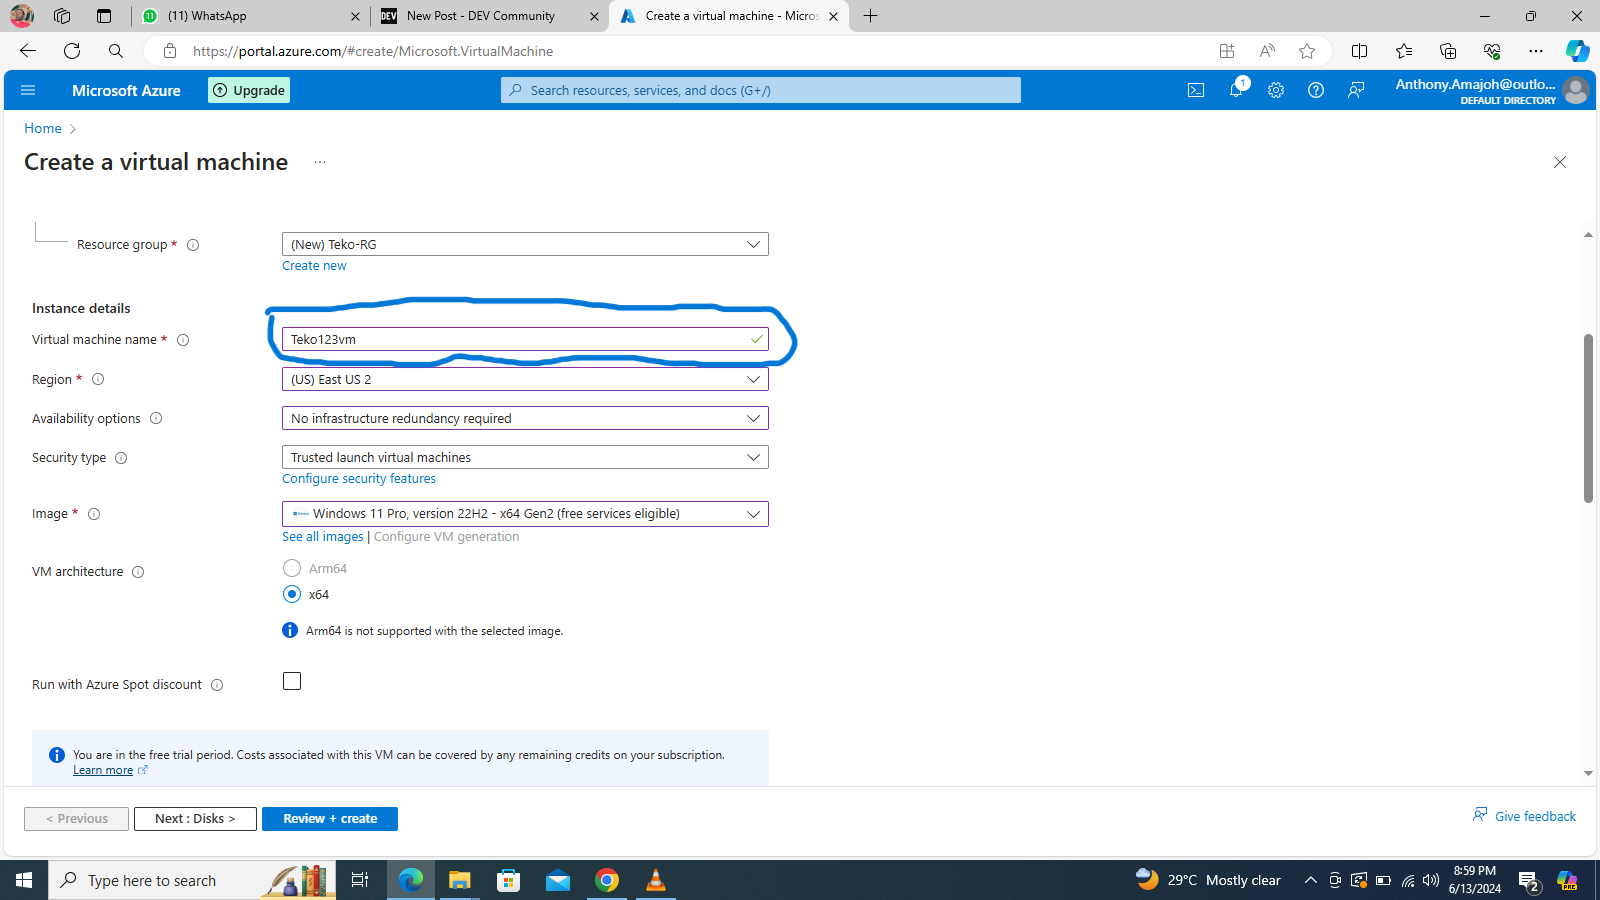Viewport: 1600px width, 900px height.
Task: Click Review + create button
Action: click(330, 819)
